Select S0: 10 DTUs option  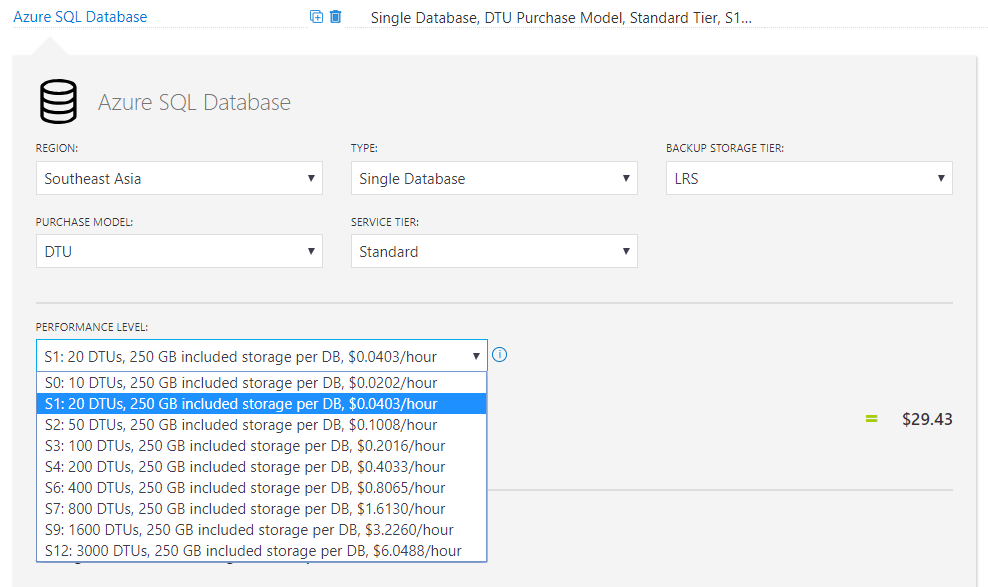(261, 383)
